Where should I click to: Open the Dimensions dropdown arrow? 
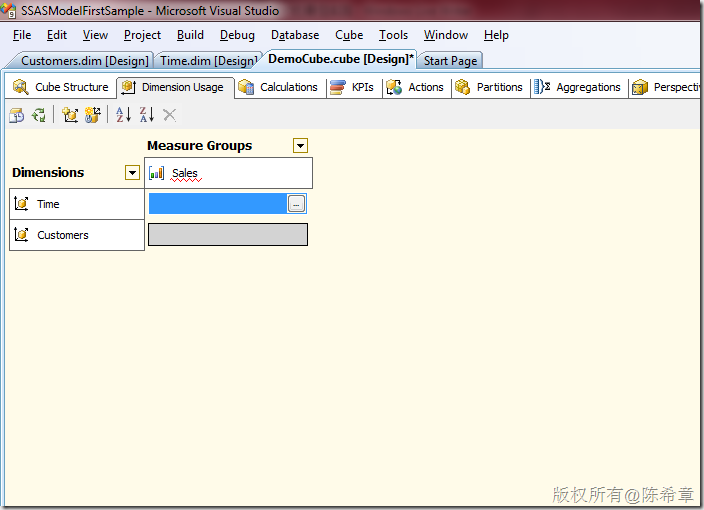(132, 172)
